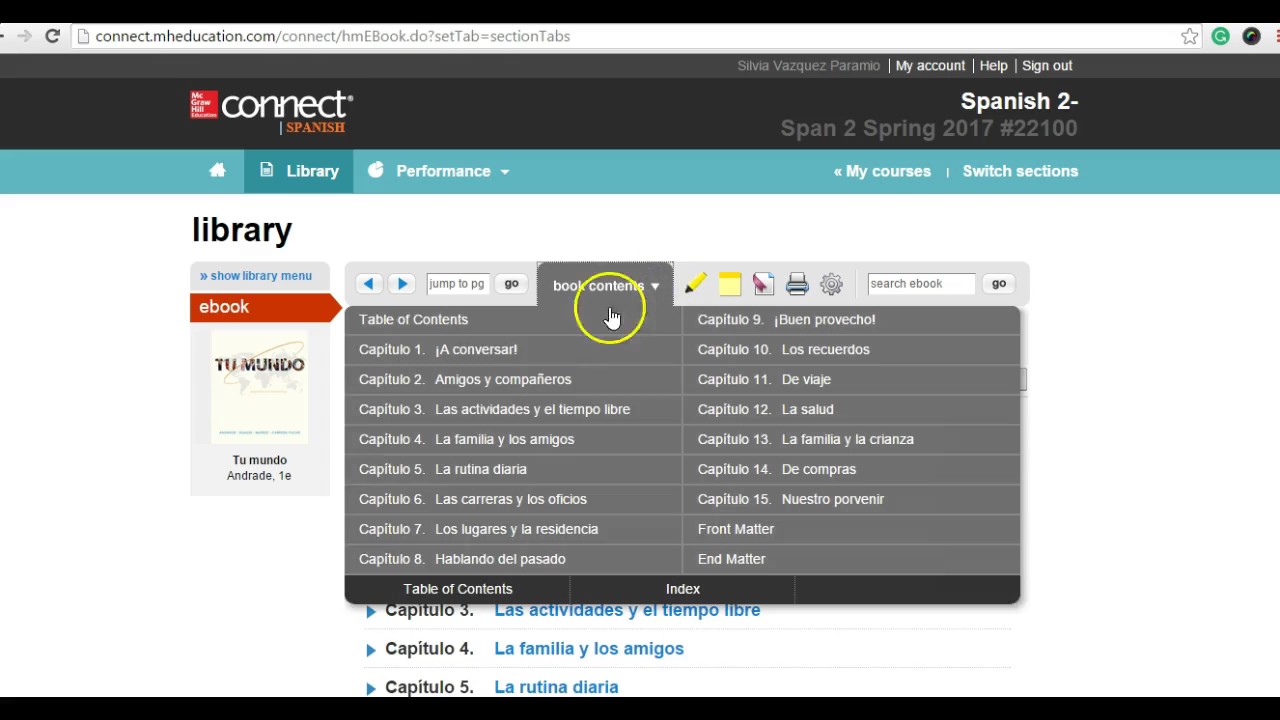This screenshot has height=720, width=1280.
Task: Click the home icon in navigation bar
Action: tap(217, 171)
